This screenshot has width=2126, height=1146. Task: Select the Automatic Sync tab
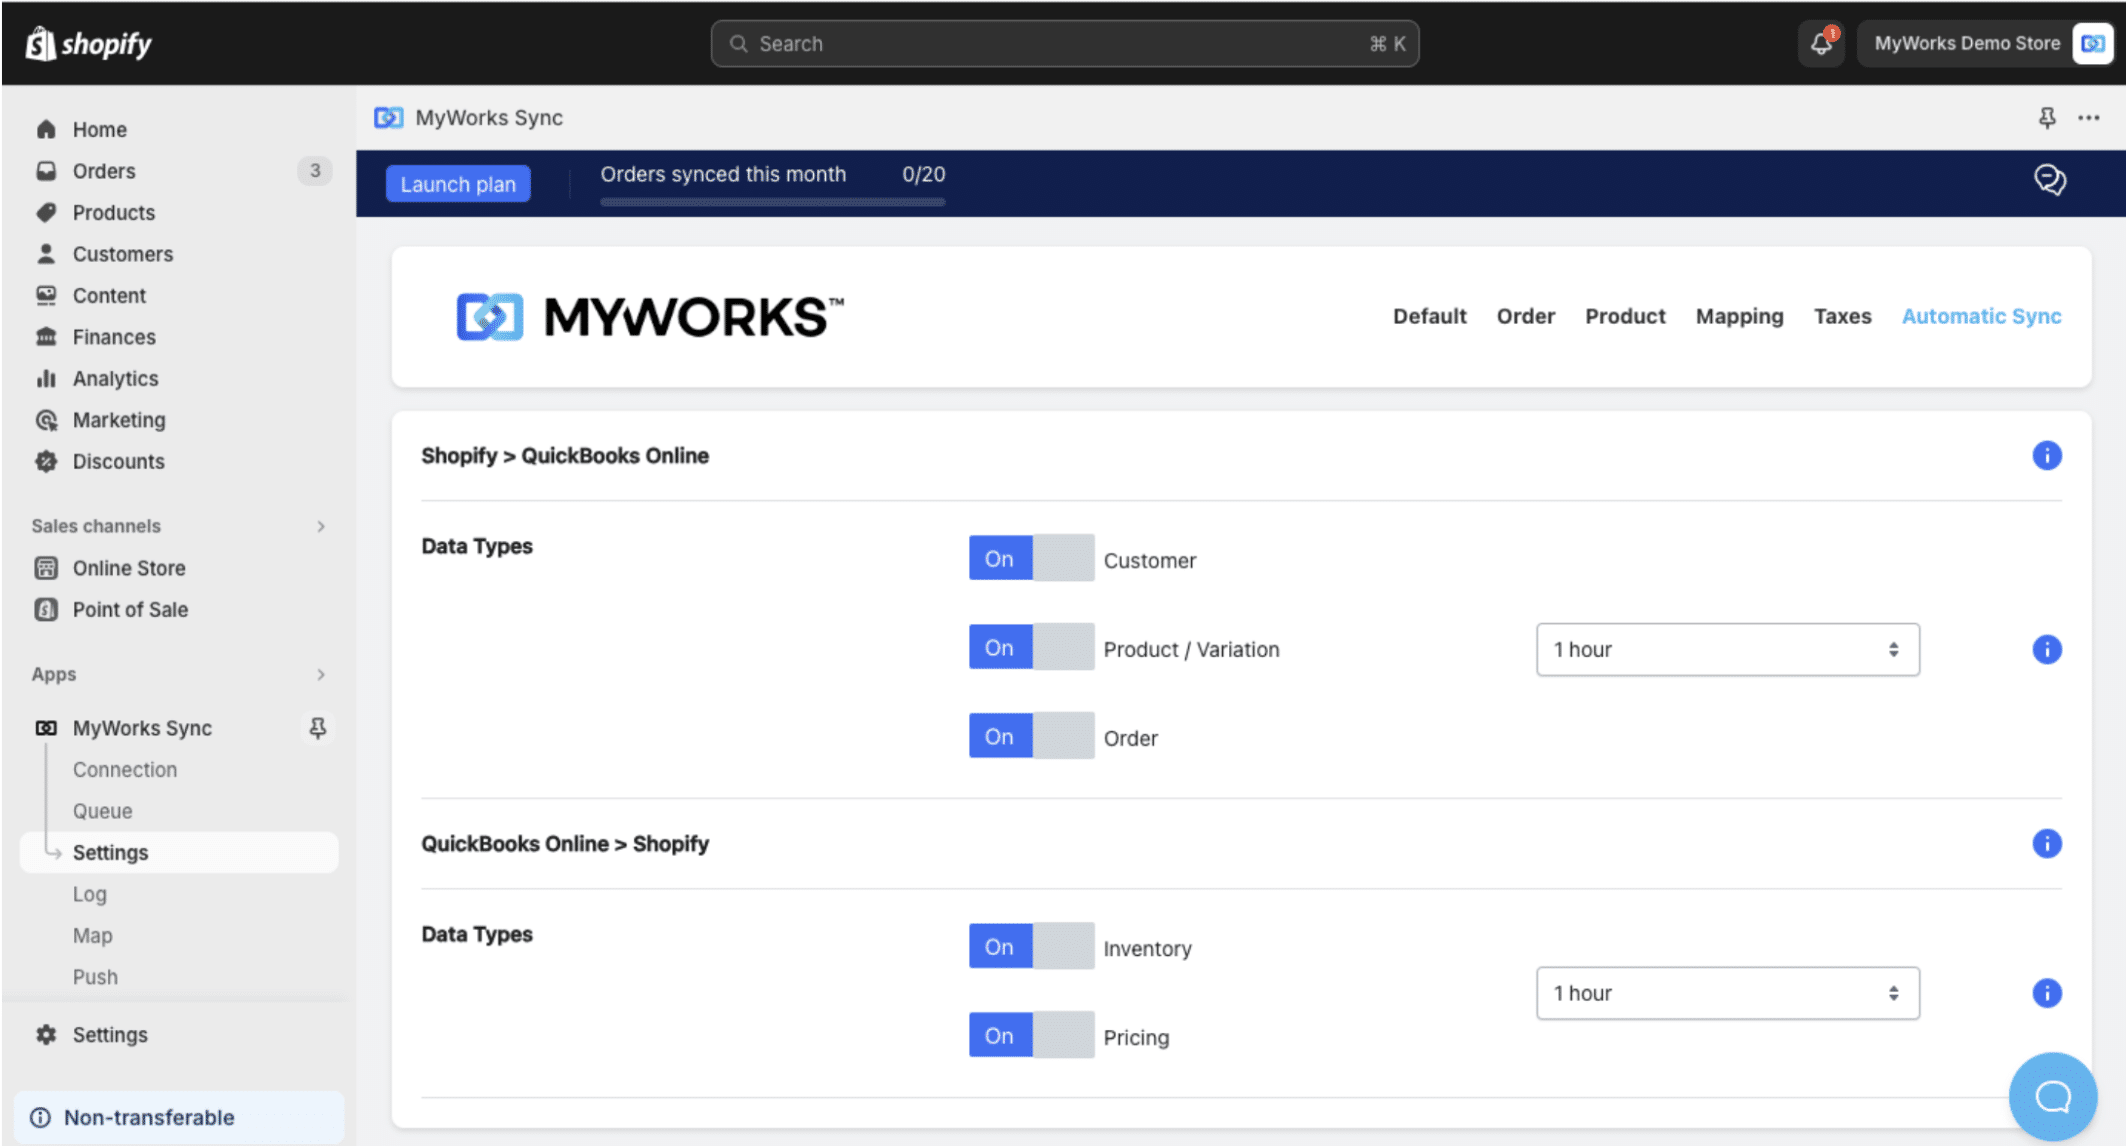(1981, 316)
